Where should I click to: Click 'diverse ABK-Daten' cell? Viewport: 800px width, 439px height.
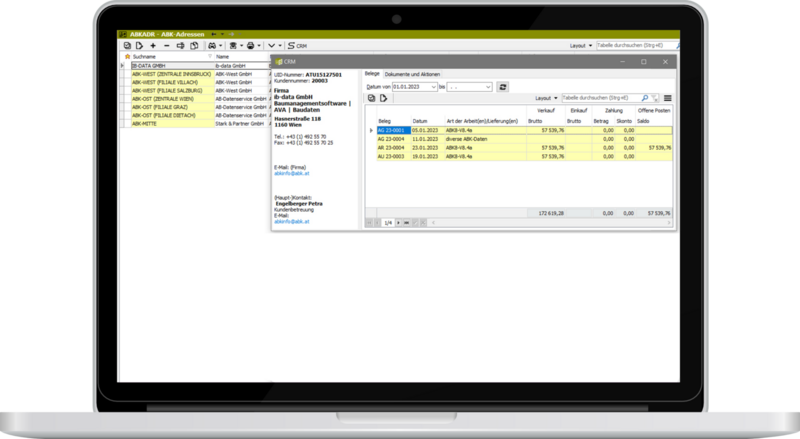coord(485,139)
